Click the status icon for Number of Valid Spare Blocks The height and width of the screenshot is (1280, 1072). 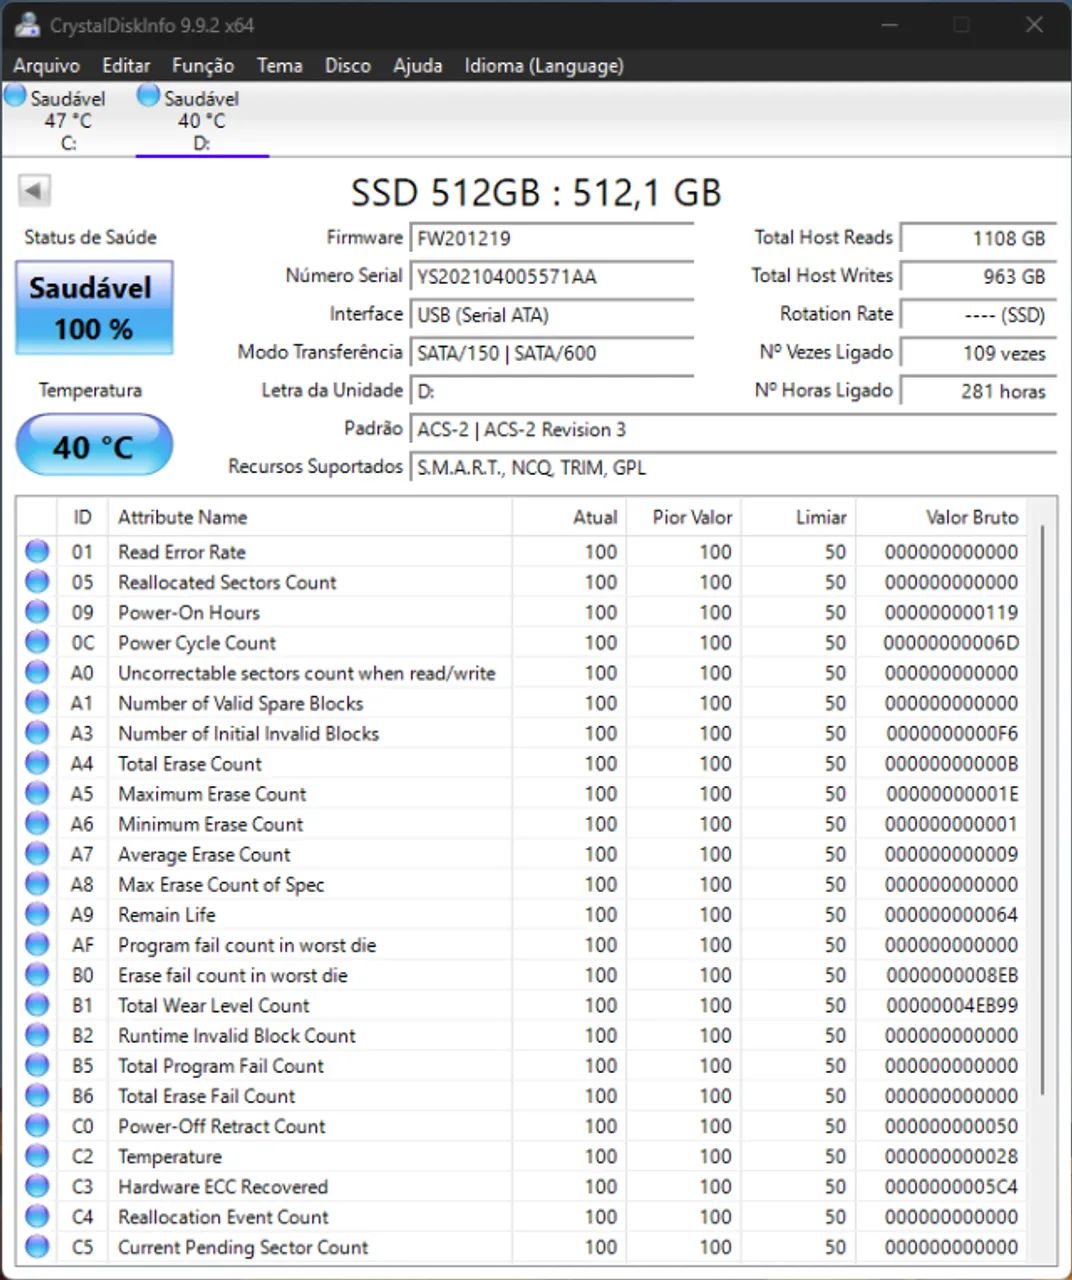pos(37,702)
